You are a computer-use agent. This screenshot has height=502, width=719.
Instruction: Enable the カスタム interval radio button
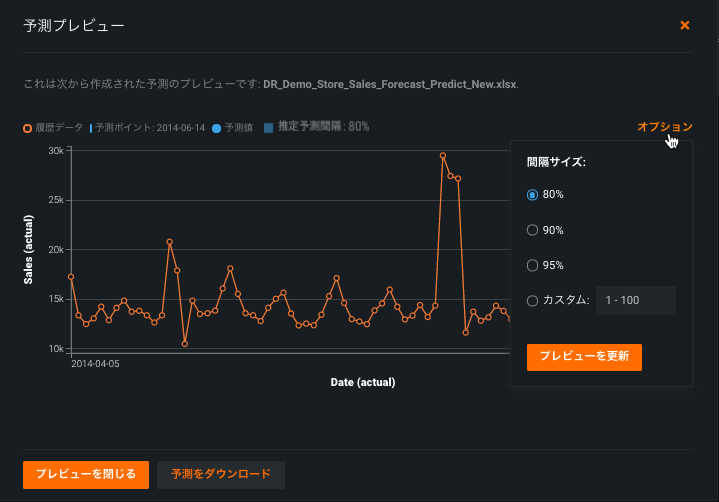(532, 300)
